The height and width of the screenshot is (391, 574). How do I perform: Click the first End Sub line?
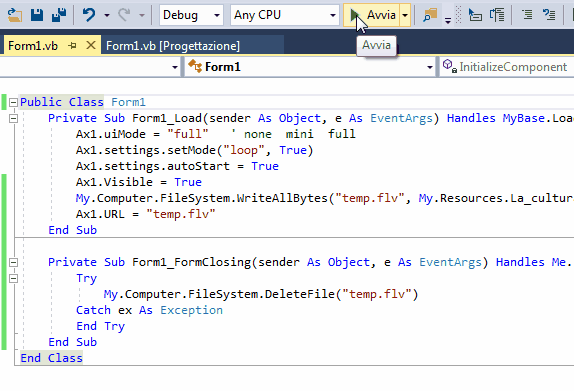click(72, 230)
